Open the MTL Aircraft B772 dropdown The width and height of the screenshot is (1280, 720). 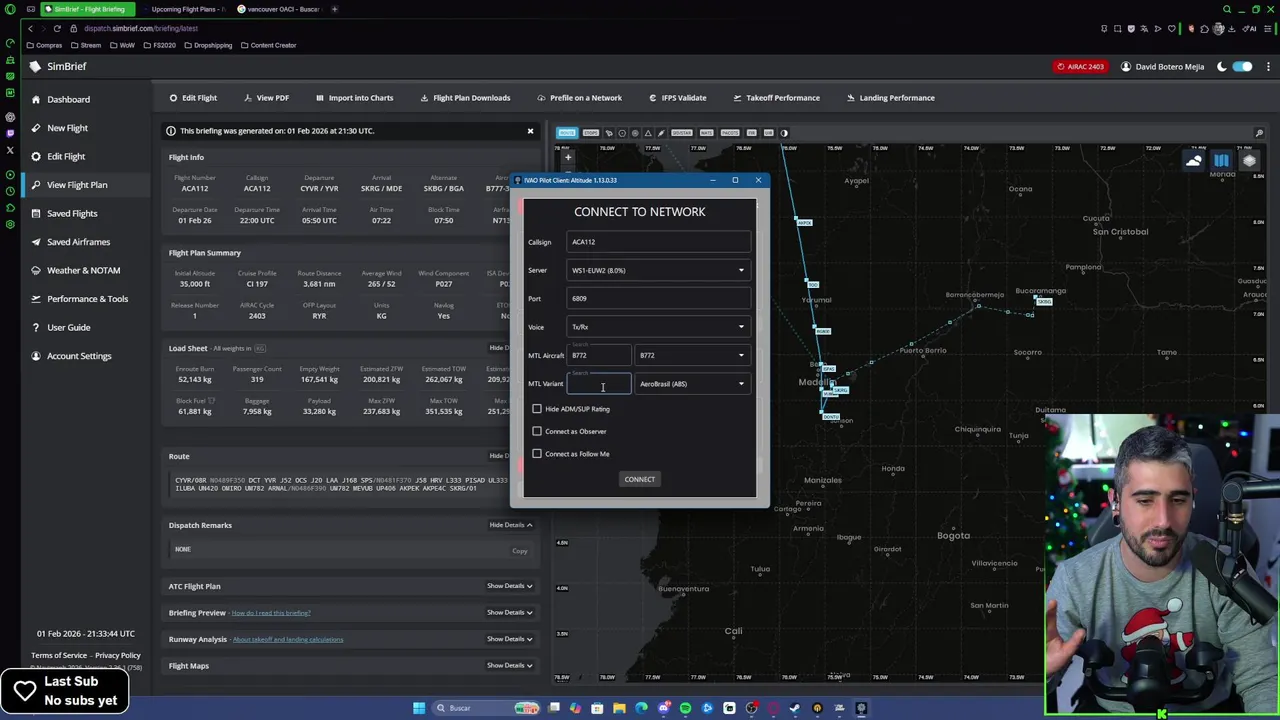click(x=692, y=355)
